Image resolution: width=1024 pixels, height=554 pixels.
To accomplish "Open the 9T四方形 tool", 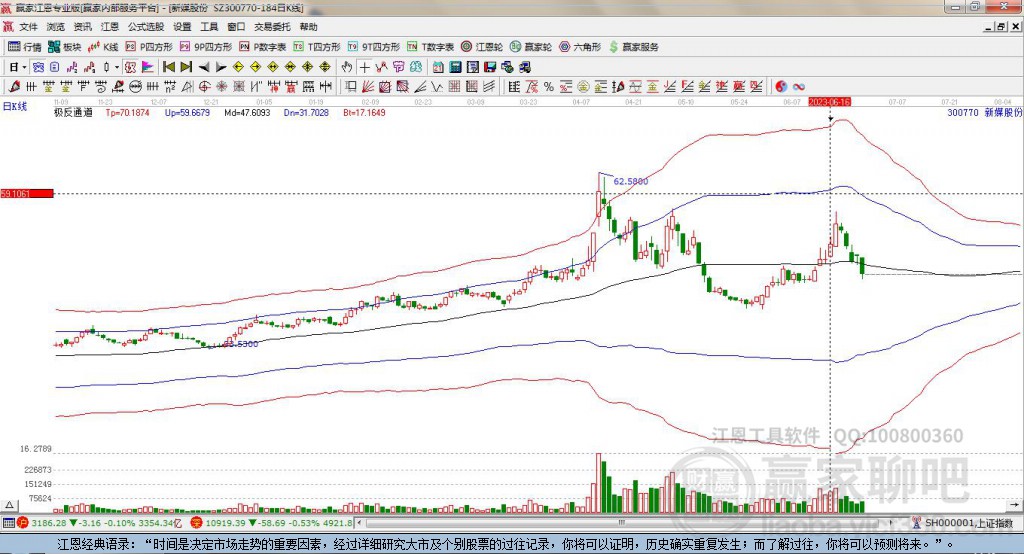I will click(374, 47).
